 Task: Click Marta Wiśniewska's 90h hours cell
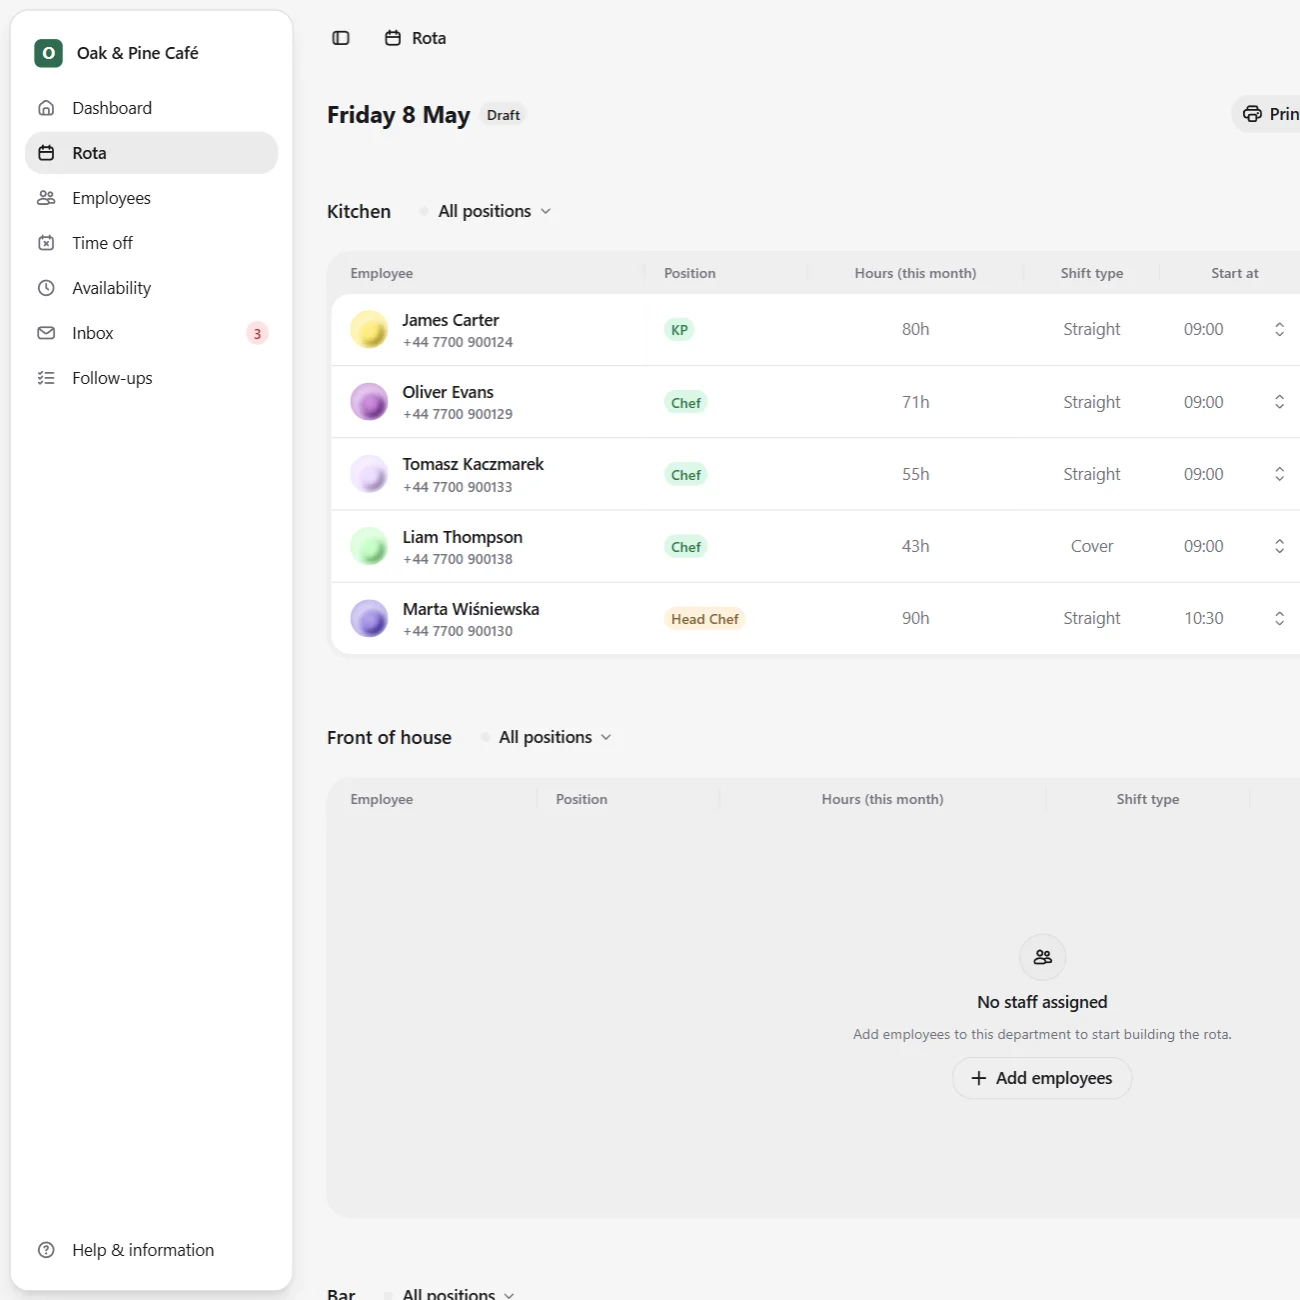tap(916, 618)
